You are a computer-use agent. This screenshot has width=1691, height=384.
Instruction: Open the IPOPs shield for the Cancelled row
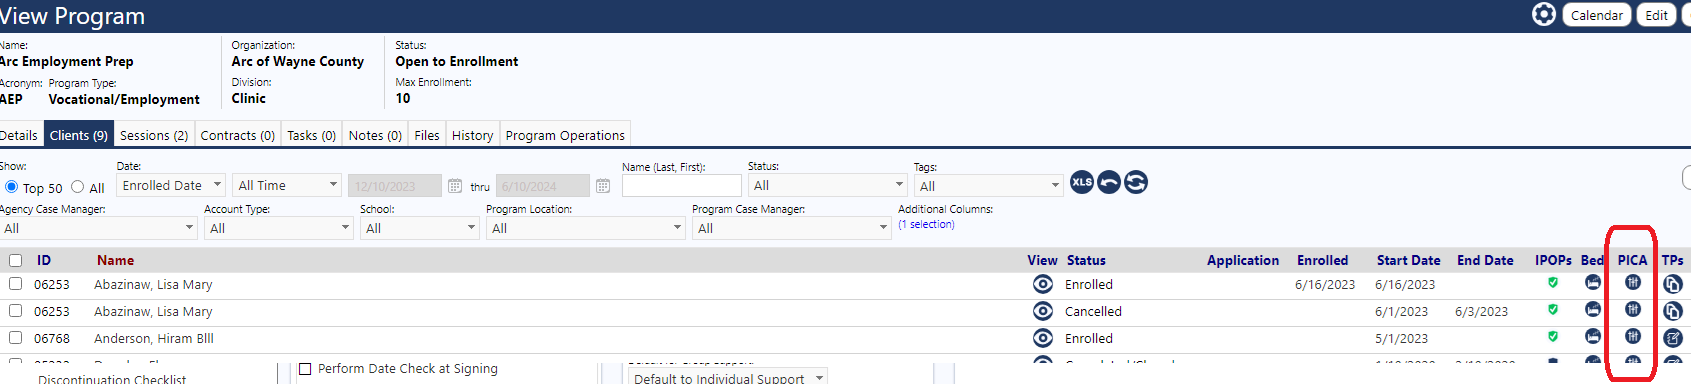[1553, 310]
